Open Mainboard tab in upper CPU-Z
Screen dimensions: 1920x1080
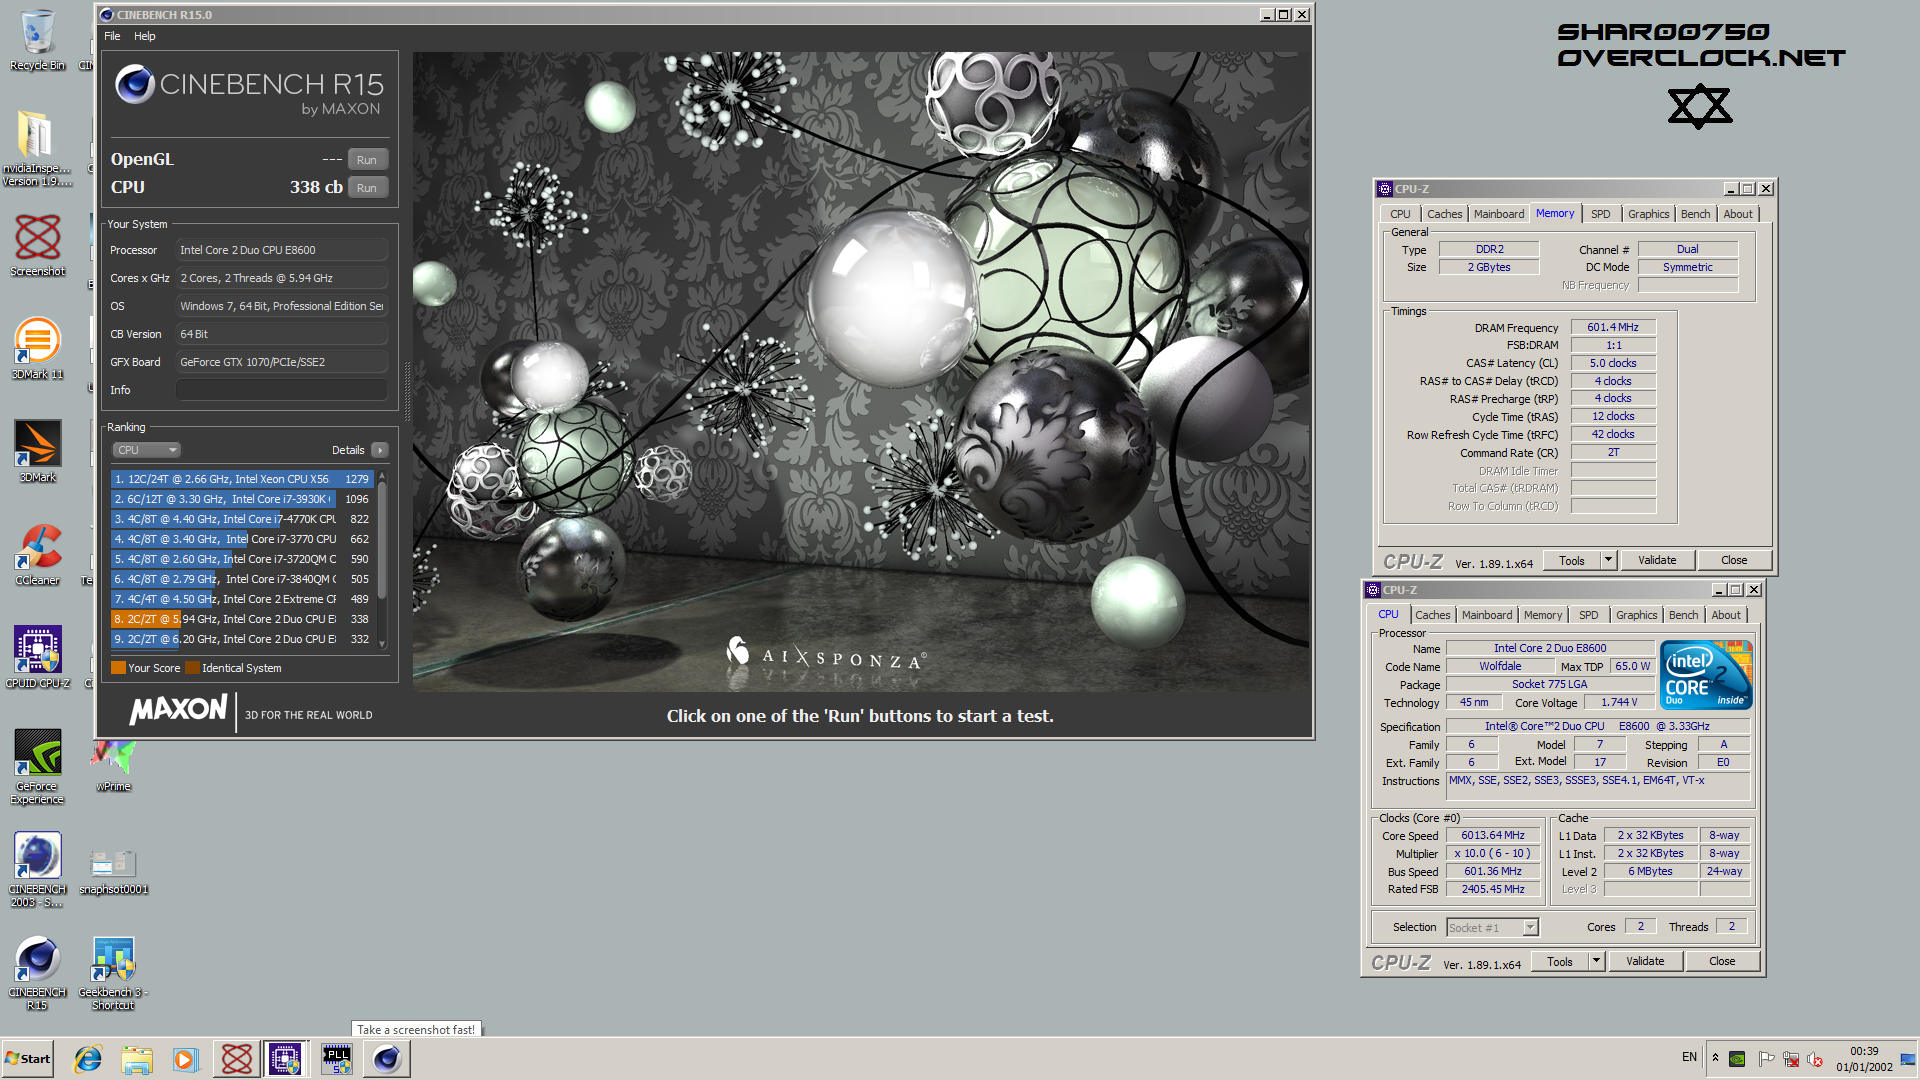(x=1499, y=214)
